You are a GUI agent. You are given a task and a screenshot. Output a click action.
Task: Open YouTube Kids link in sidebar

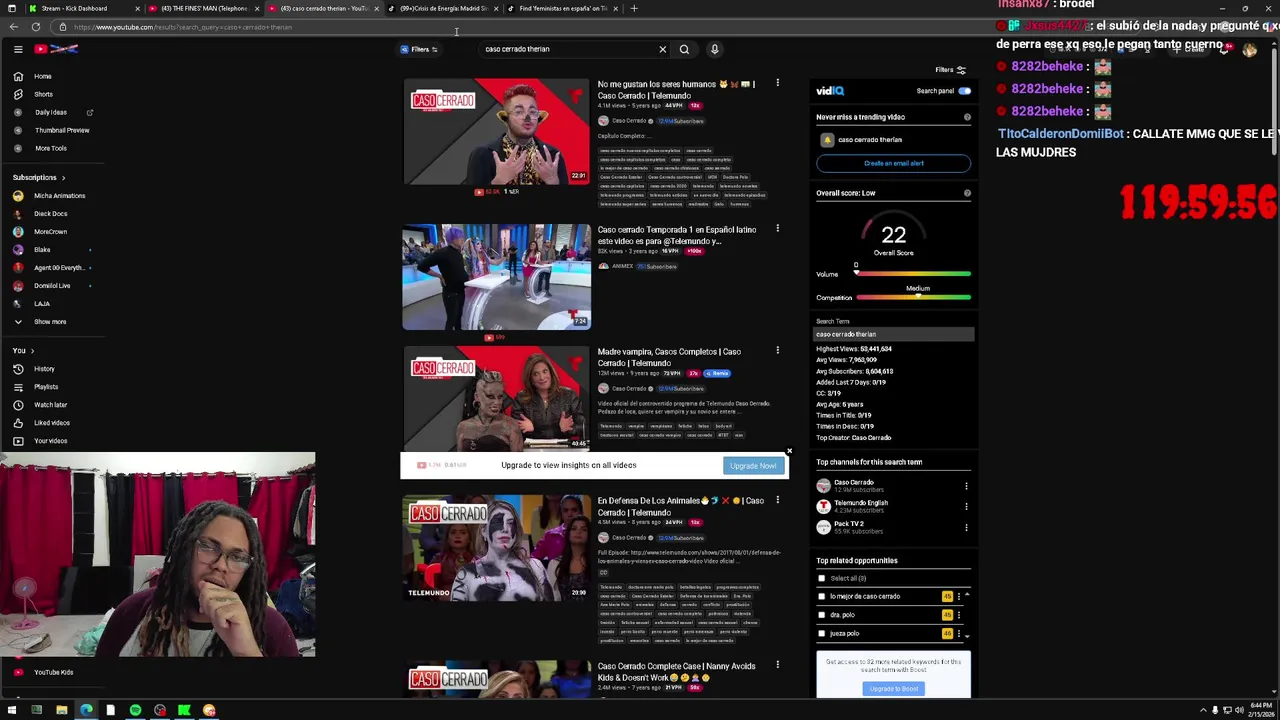[x=53, y=672]
